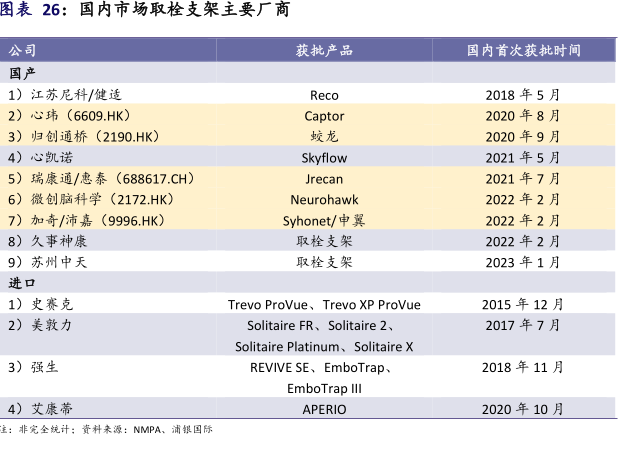Click the NMPA、浦银国际 source footnote
The width and height of the screenshot is (620, 450).
point(173,429)
